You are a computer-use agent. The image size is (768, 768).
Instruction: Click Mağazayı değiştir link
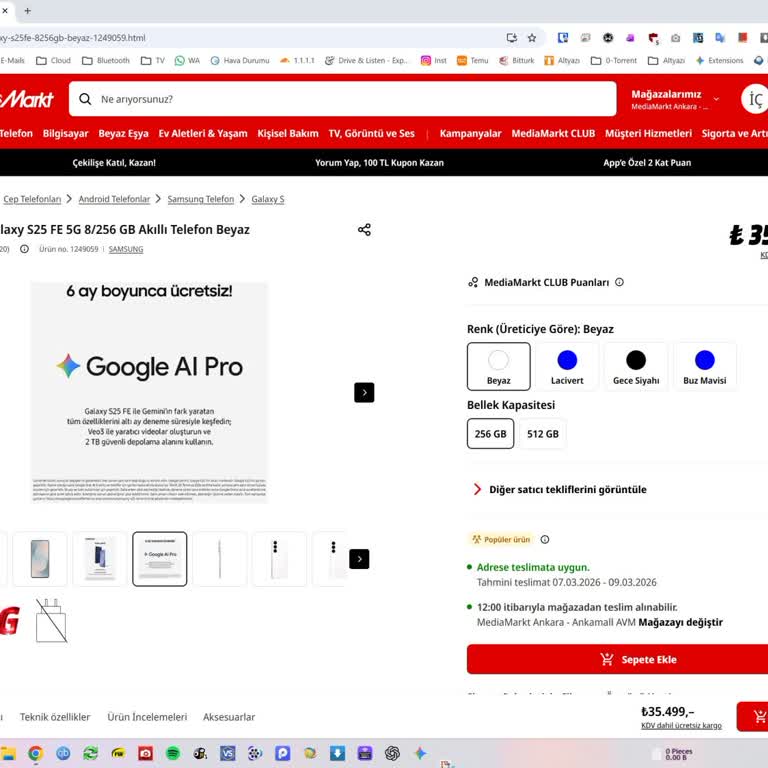[680, 622]
